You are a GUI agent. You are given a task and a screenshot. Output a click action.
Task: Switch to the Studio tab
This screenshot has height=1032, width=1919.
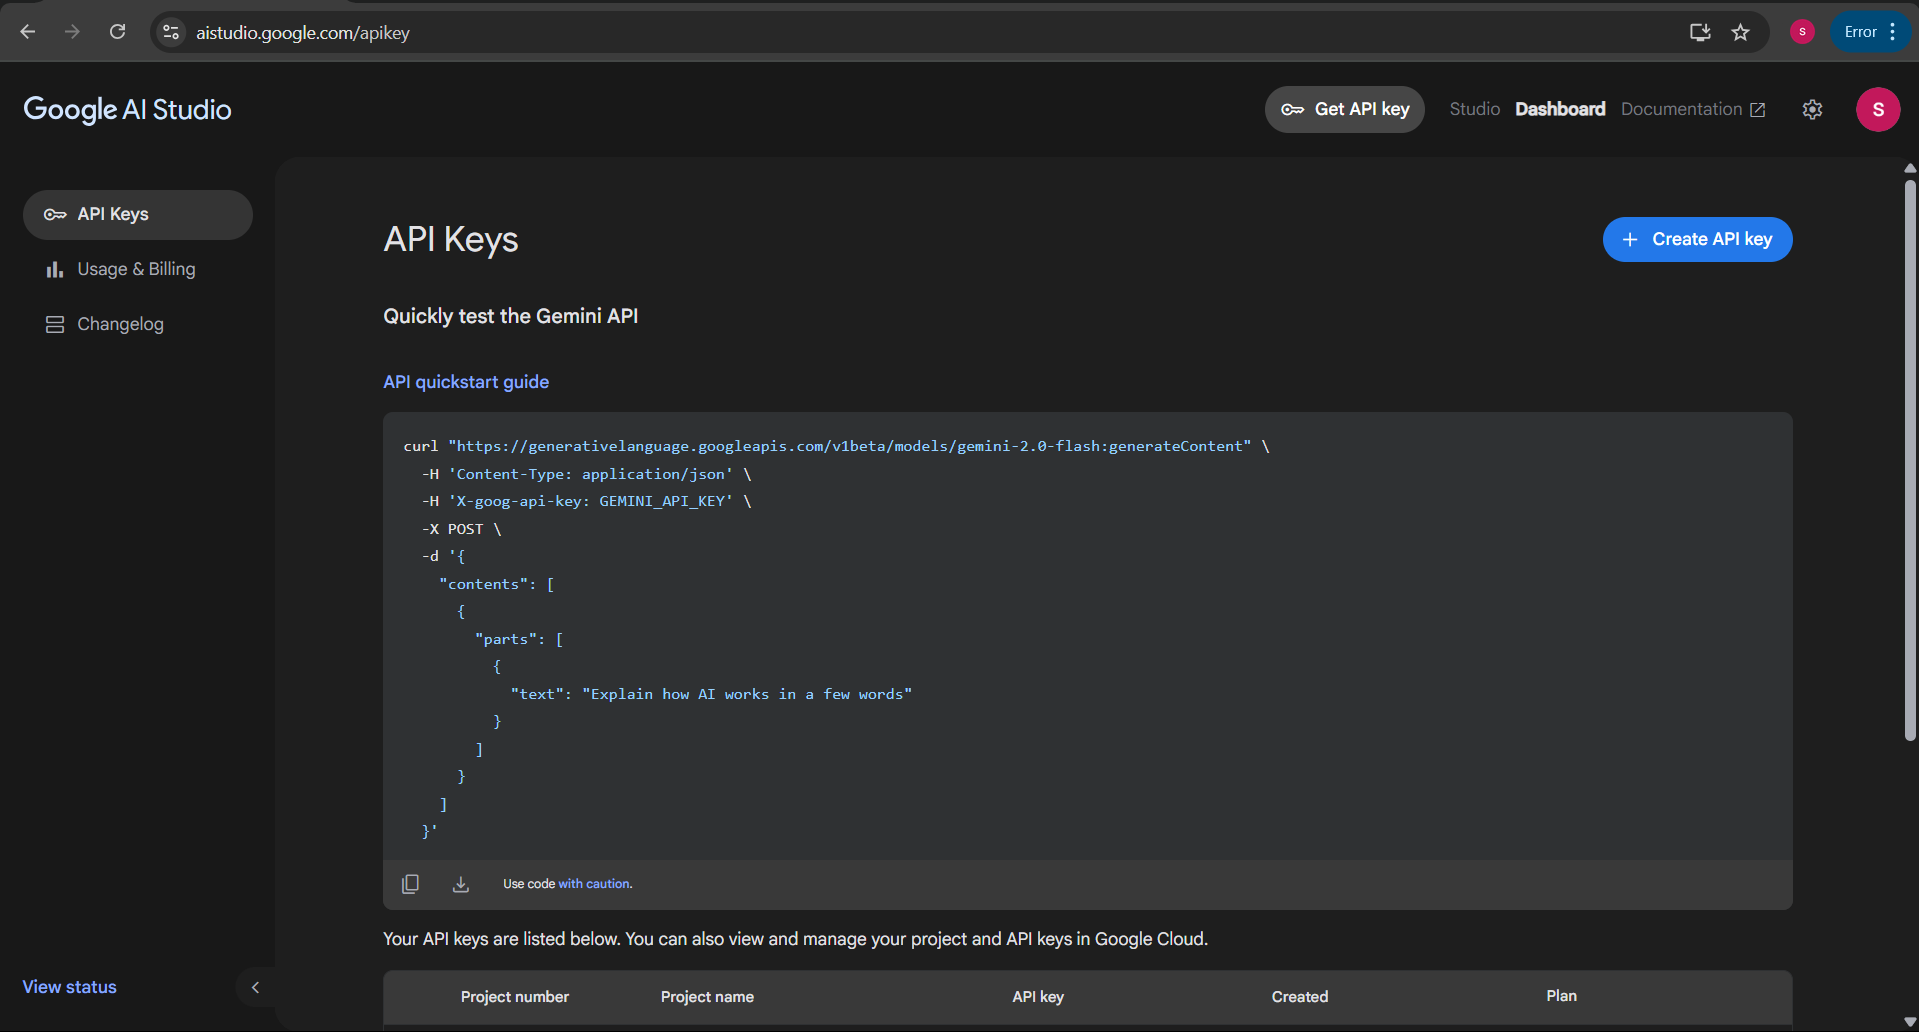point(1474,109)
